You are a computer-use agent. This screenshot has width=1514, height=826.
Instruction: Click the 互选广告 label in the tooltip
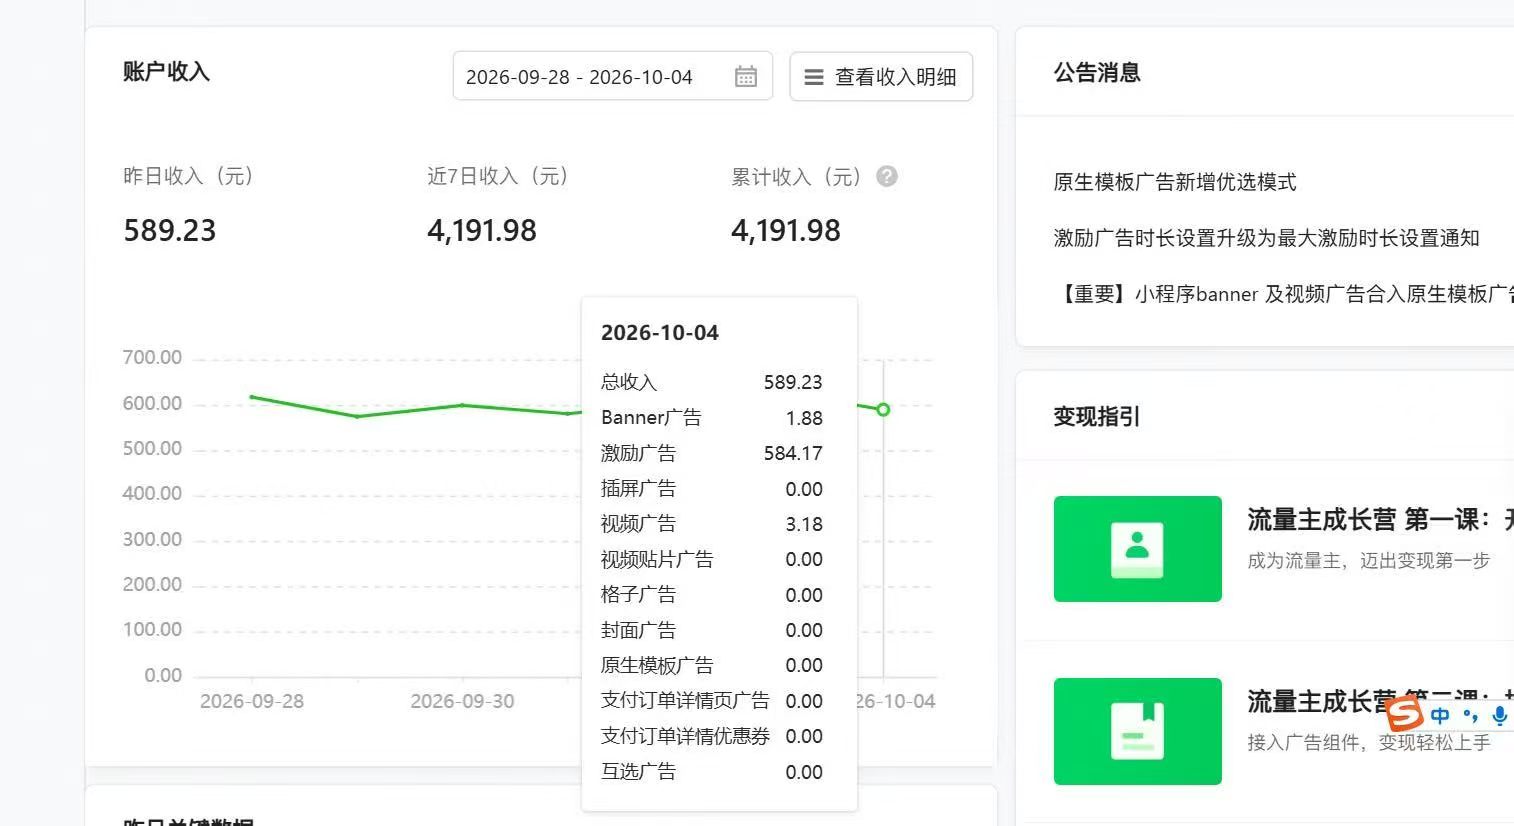click(638, 772)
